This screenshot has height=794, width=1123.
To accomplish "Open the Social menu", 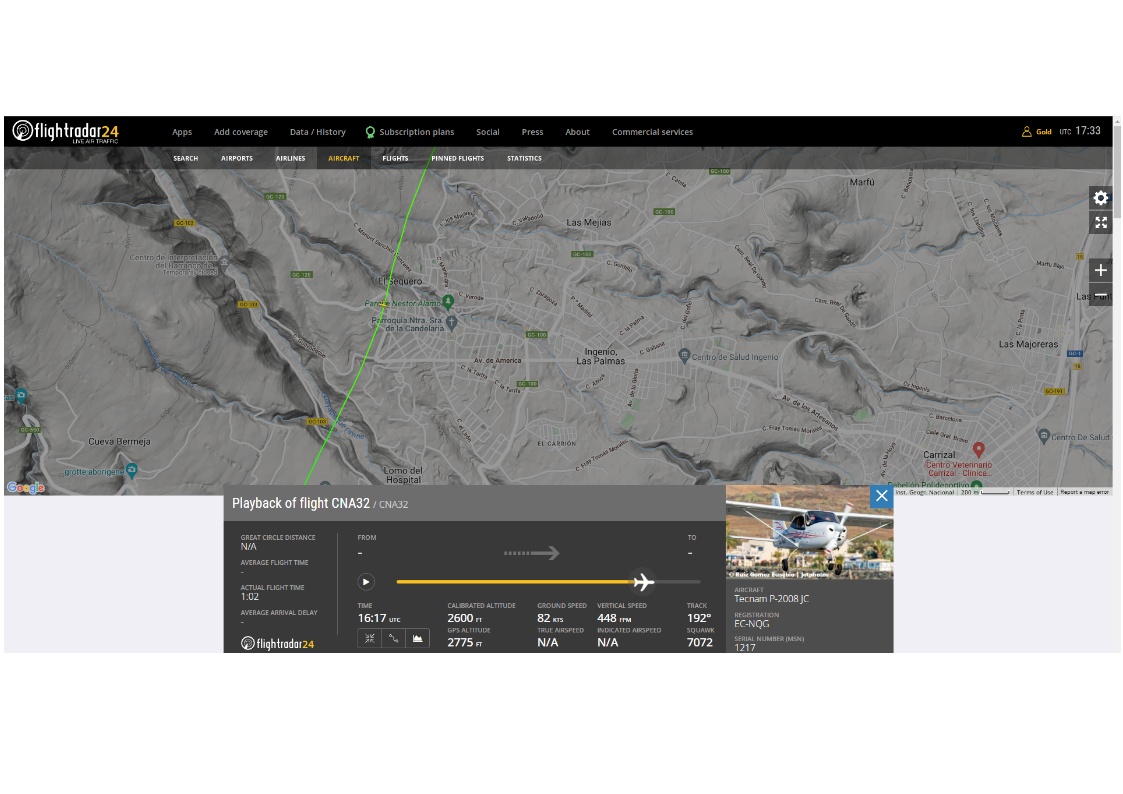I will click(488, 132).
